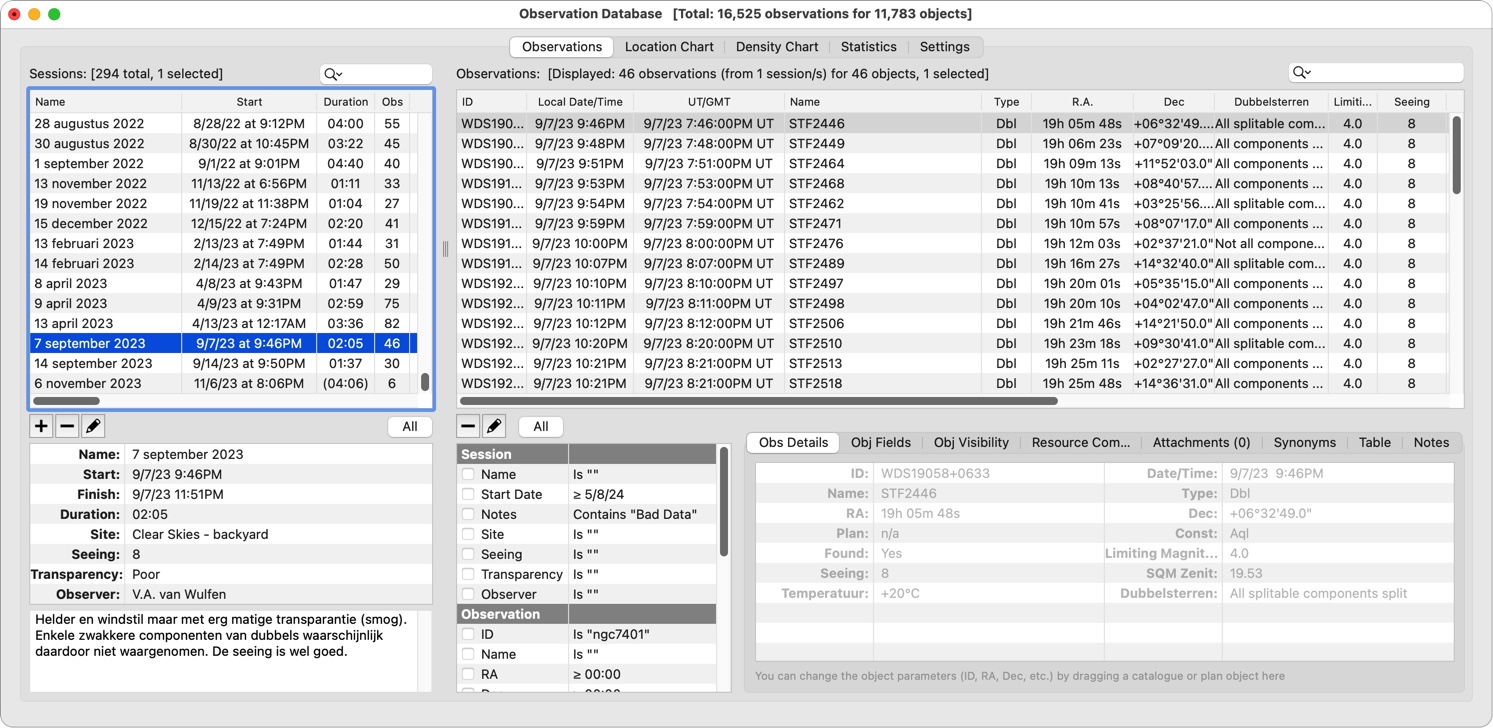The width and height of the screenshot is (1493, 728).
Task: Select the STF2476 observation row
Action: [952, 243]
